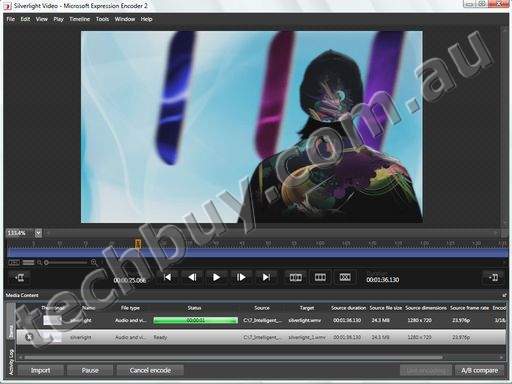Click the orange playhead marker on timeline

click(138, 244)
